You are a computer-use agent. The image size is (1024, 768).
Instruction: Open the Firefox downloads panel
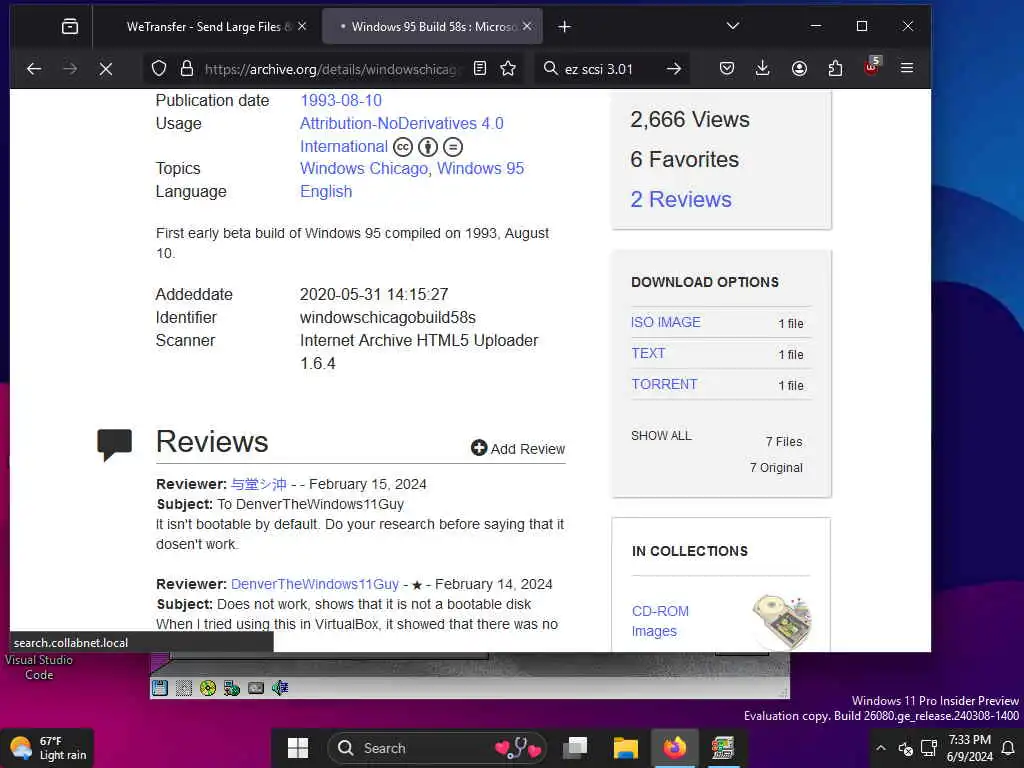[762, 69]
